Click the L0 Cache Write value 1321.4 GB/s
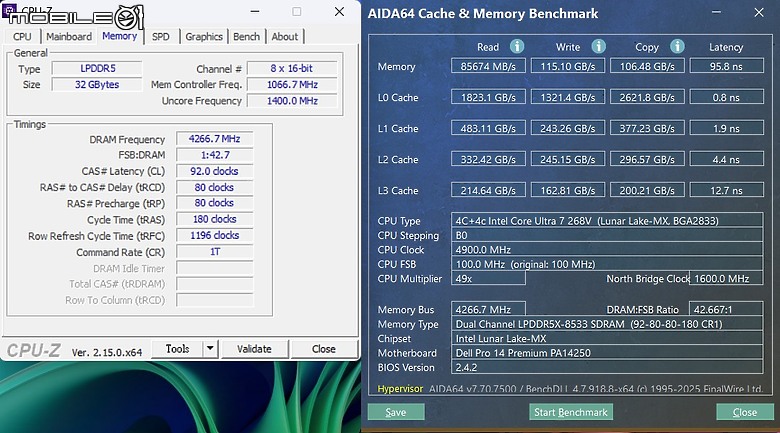Screen dimensions: 780x433 pos(568,97)
